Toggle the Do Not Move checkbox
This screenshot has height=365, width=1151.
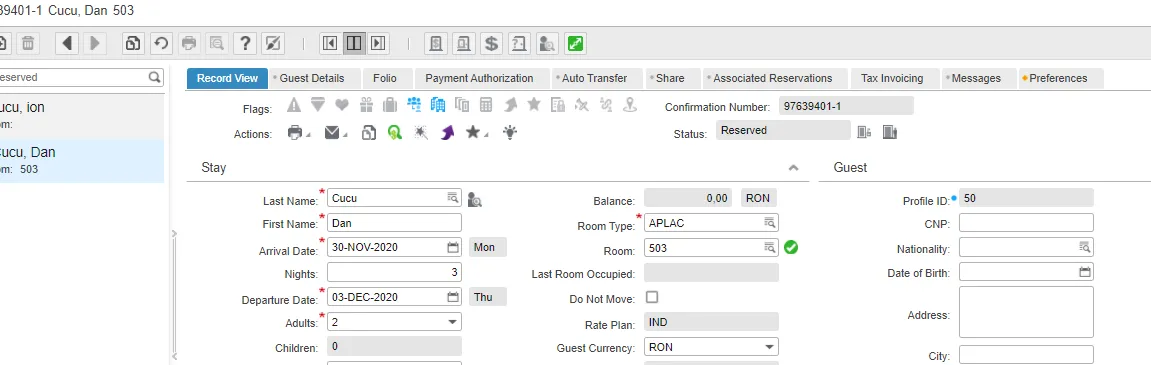pos(651,297)
